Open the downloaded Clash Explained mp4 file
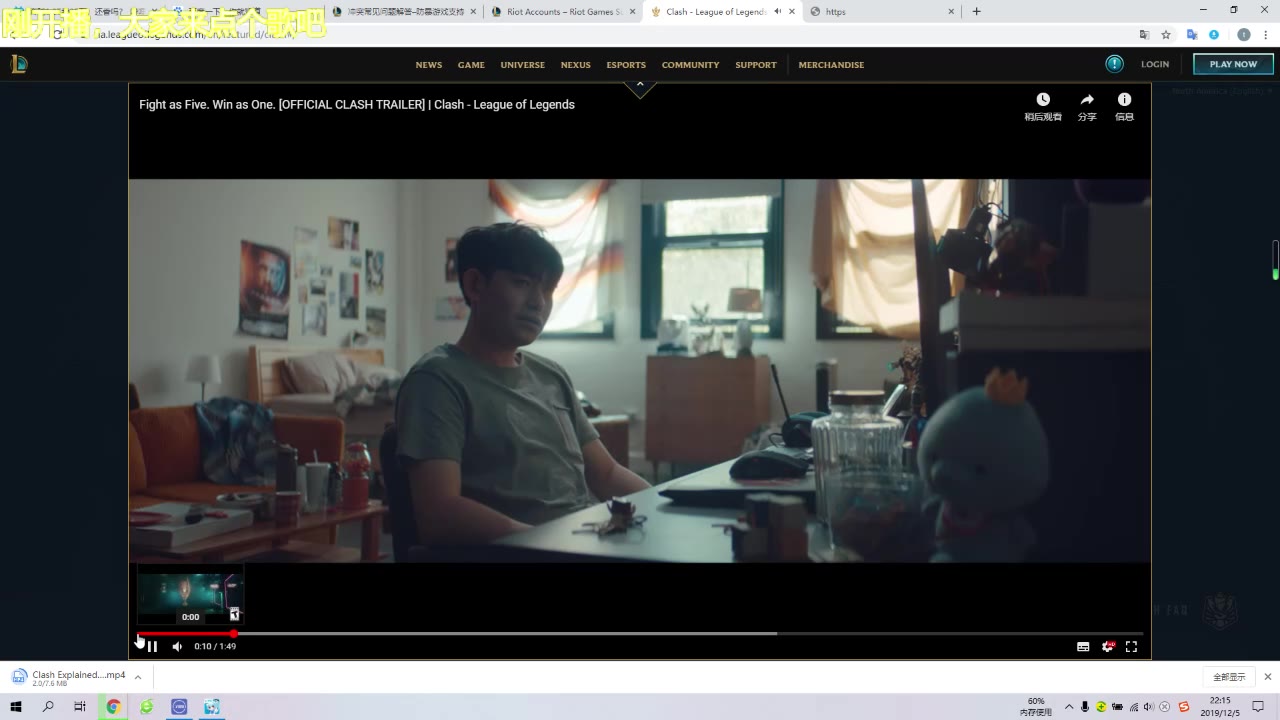 click(x=70, y=677)
